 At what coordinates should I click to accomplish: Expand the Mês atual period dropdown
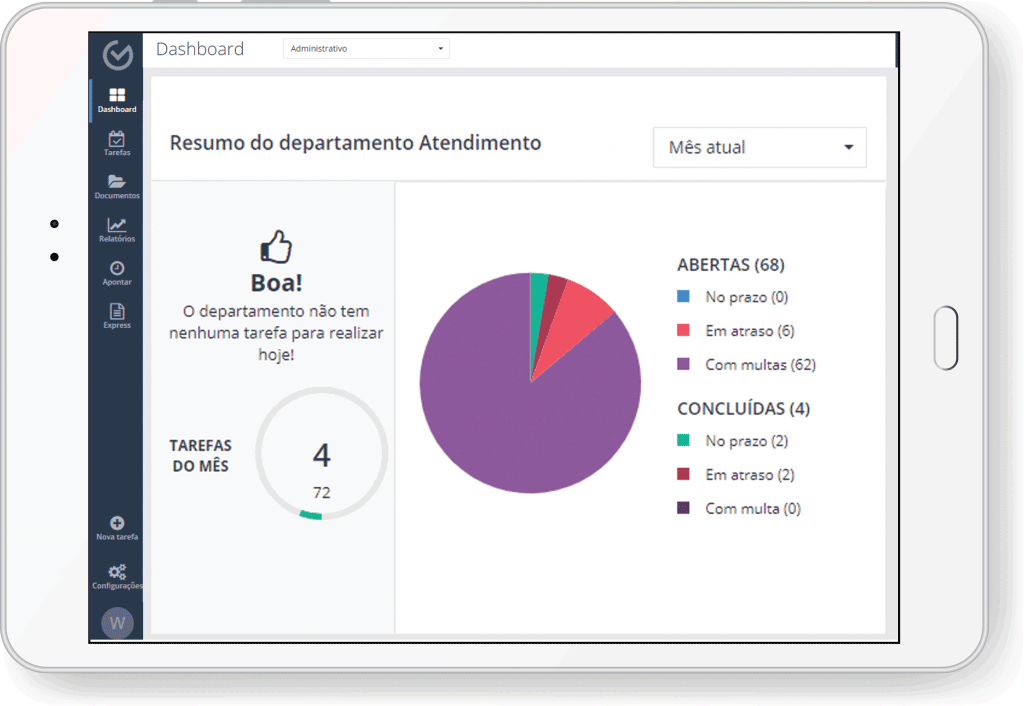[760, 147]
